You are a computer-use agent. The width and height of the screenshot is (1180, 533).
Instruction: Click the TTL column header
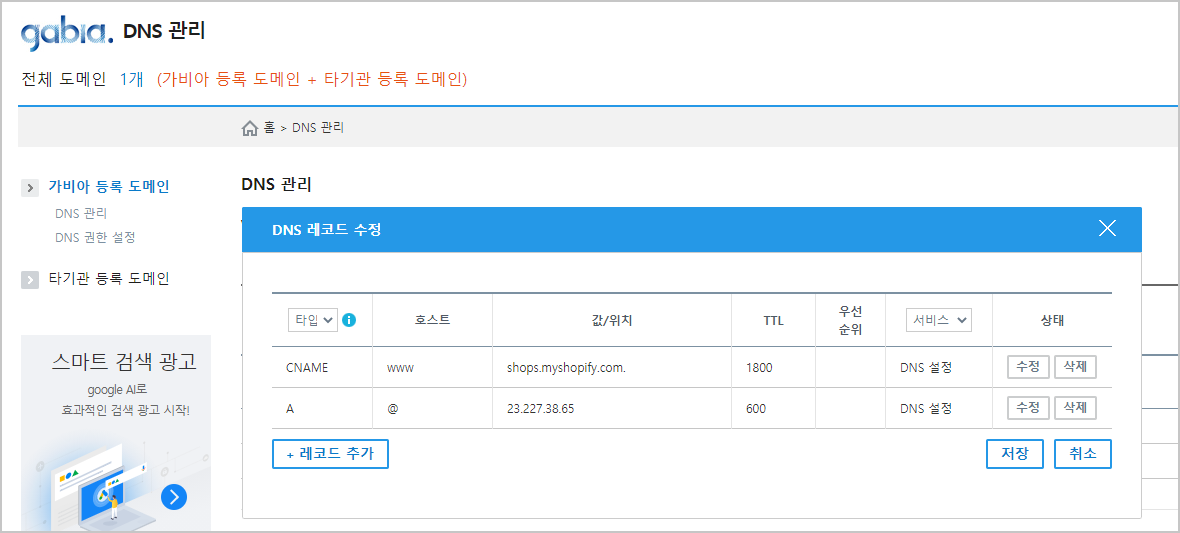click(x=773, y=320)
